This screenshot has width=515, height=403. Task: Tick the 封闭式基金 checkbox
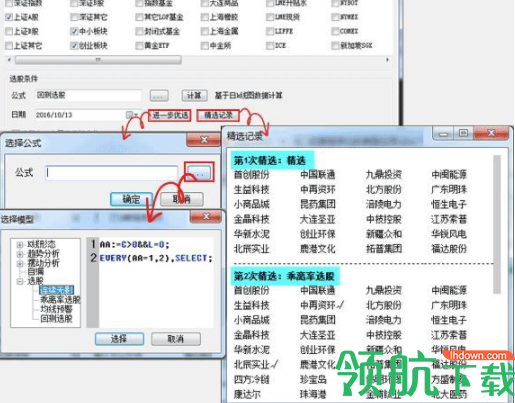tap(139, 31)
